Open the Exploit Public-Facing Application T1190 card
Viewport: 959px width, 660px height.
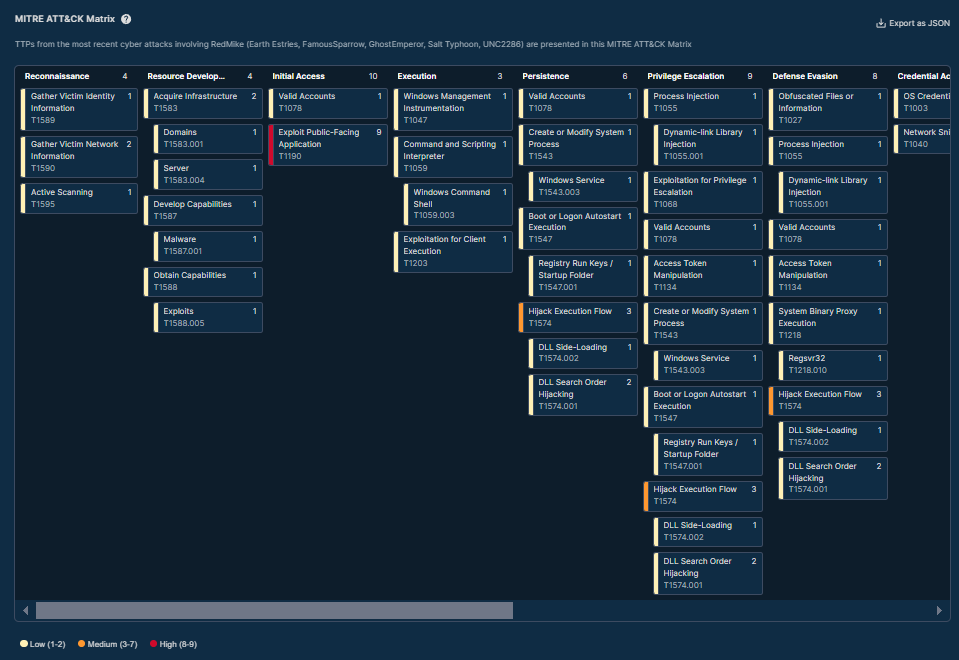click(x=327, y=145)
